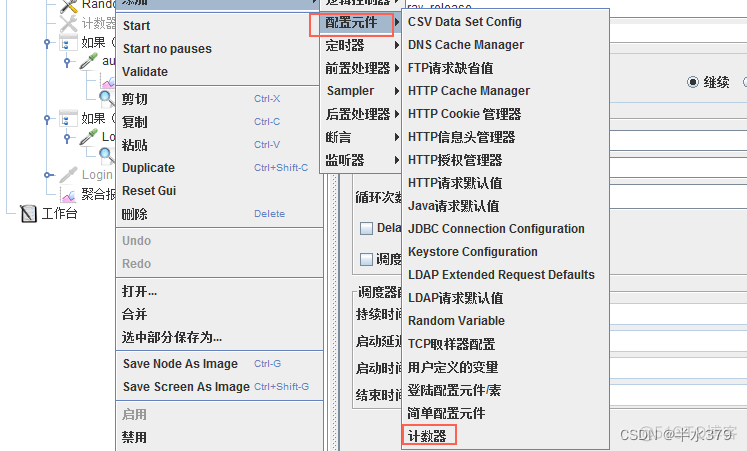Select 用户定义的变量

pos(505,367)
